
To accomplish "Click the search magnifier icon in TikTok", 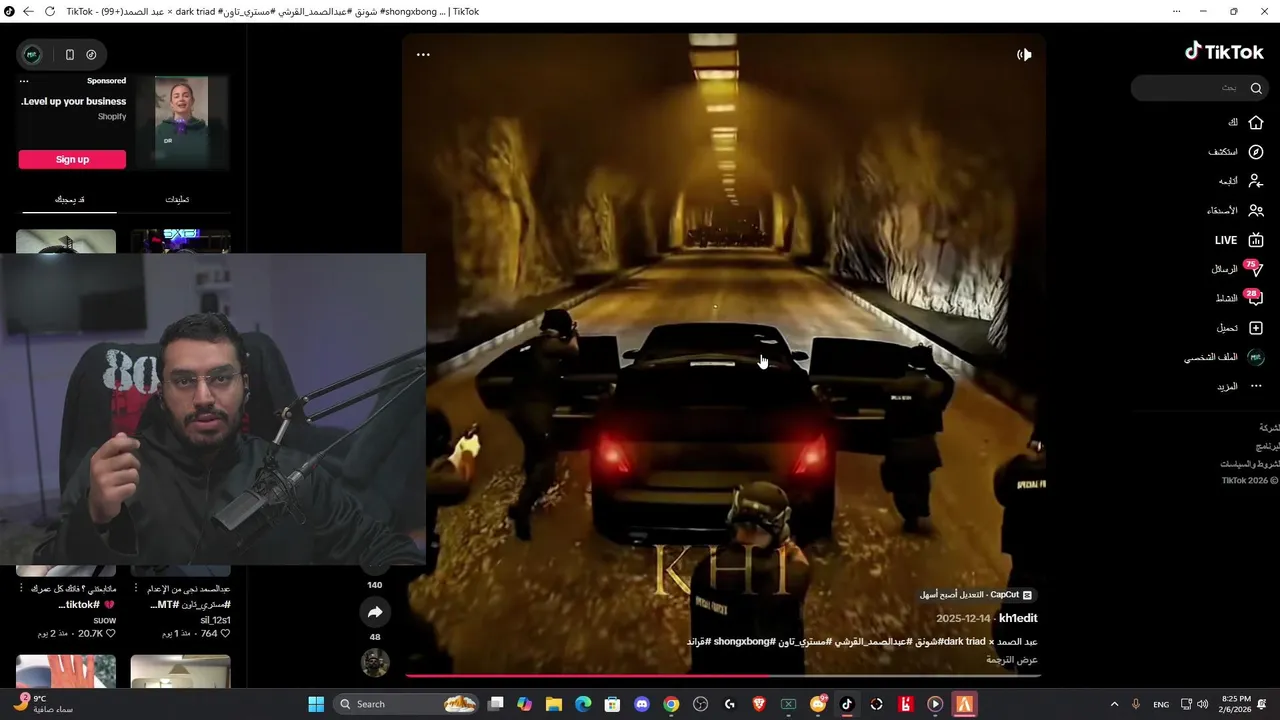I will (1256, 88).
